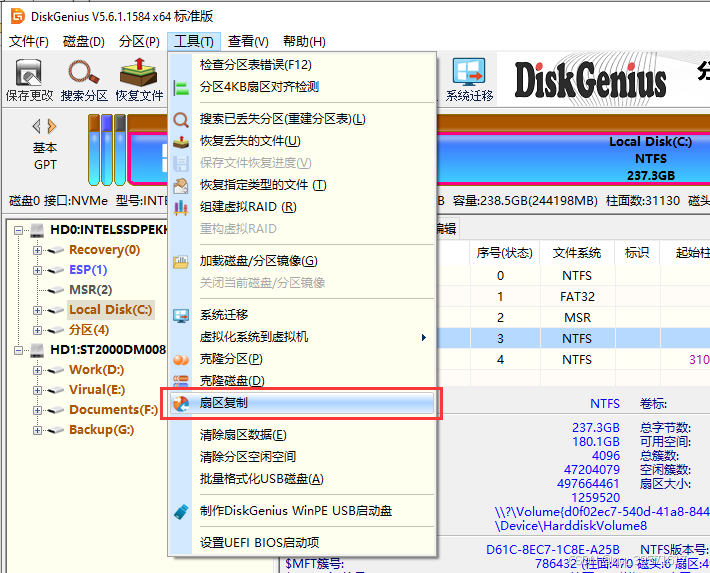This screenshot has width=710, height=573.
Task: Click icon beside 恢复指定类型的文件
Action: 181,185
